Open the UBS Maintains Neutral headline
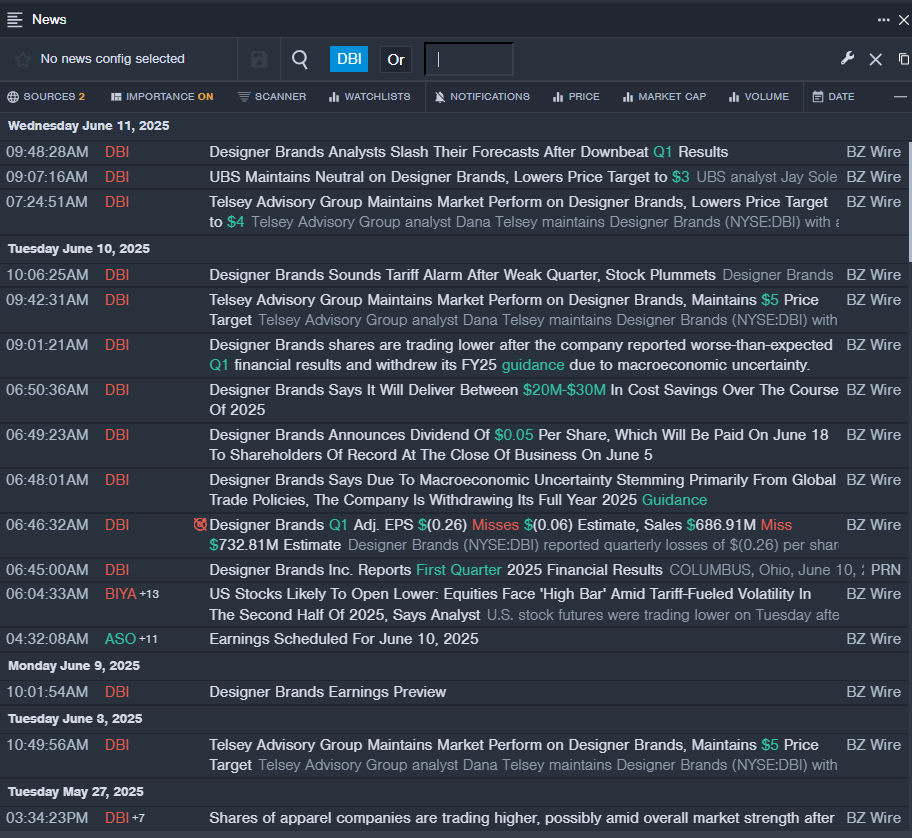 [x=449, y=177]
